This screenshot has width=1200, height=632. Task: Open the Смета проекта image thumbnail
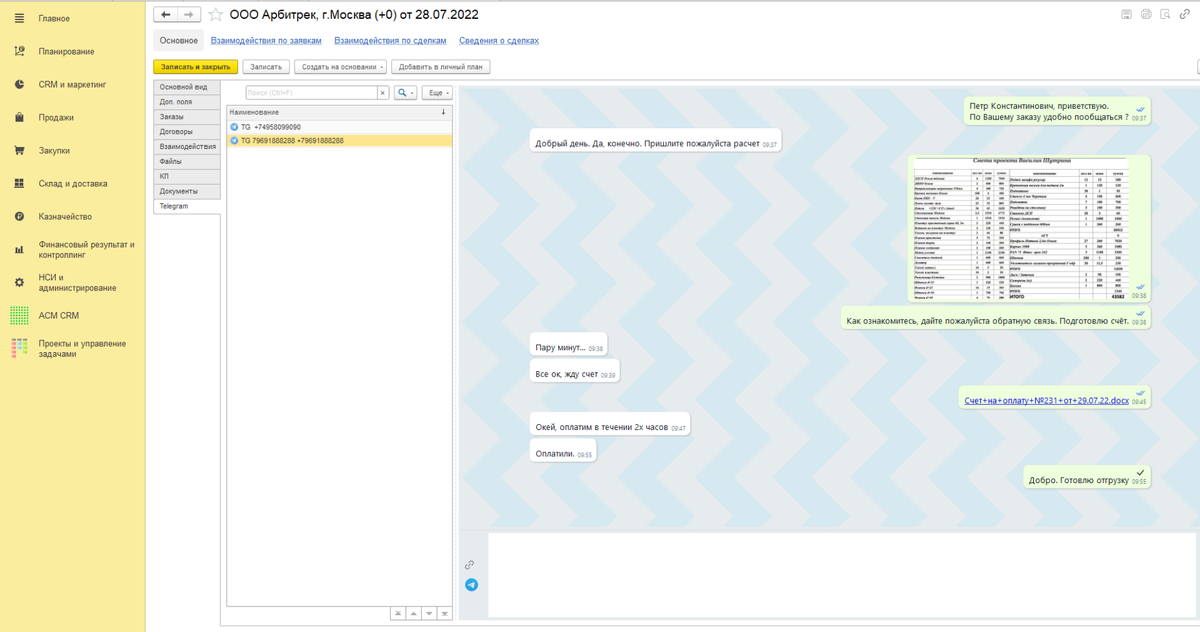point(1029,228)
